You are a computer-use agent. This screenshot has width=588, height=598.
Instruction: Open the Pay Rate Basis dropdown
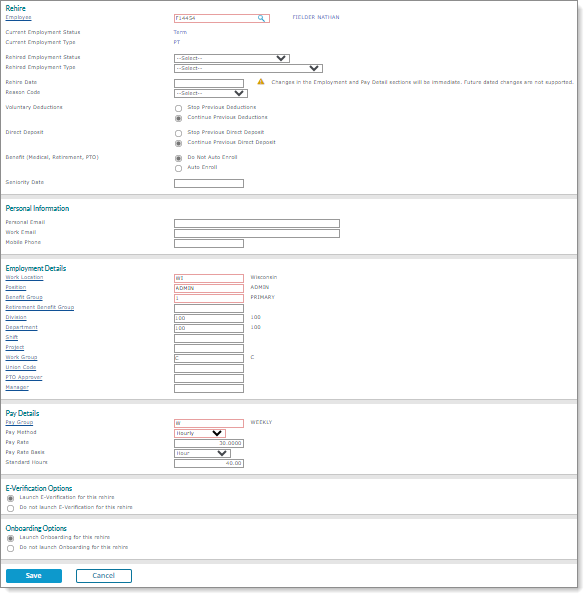(x=202, y=453)
